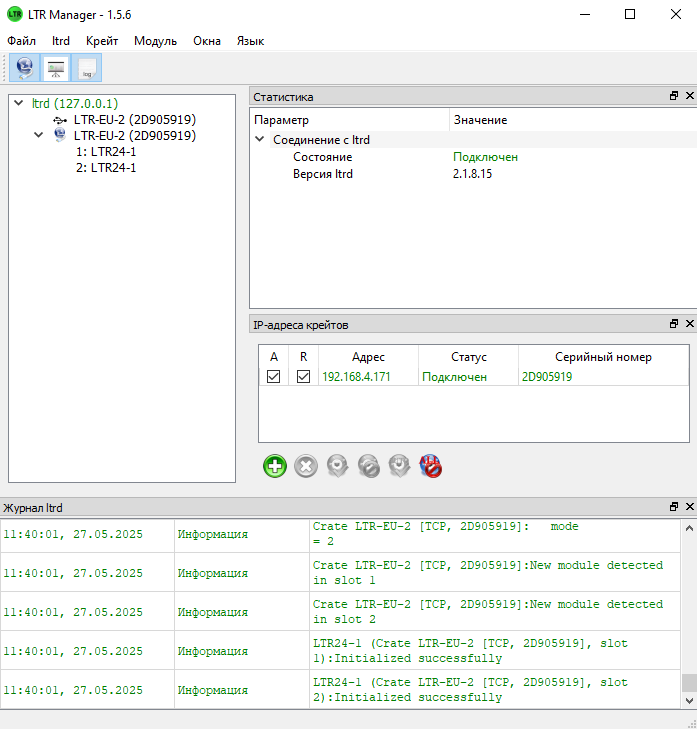Click the Подключен value in Статистика

point(485,157)
